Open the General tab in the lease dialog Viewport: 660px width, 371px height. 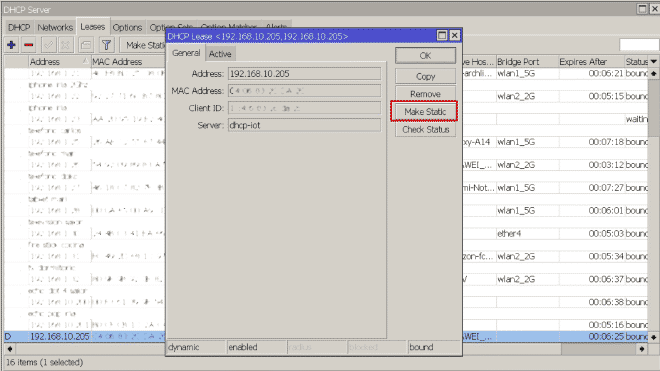pyautogui.click(x=186, y=53)
